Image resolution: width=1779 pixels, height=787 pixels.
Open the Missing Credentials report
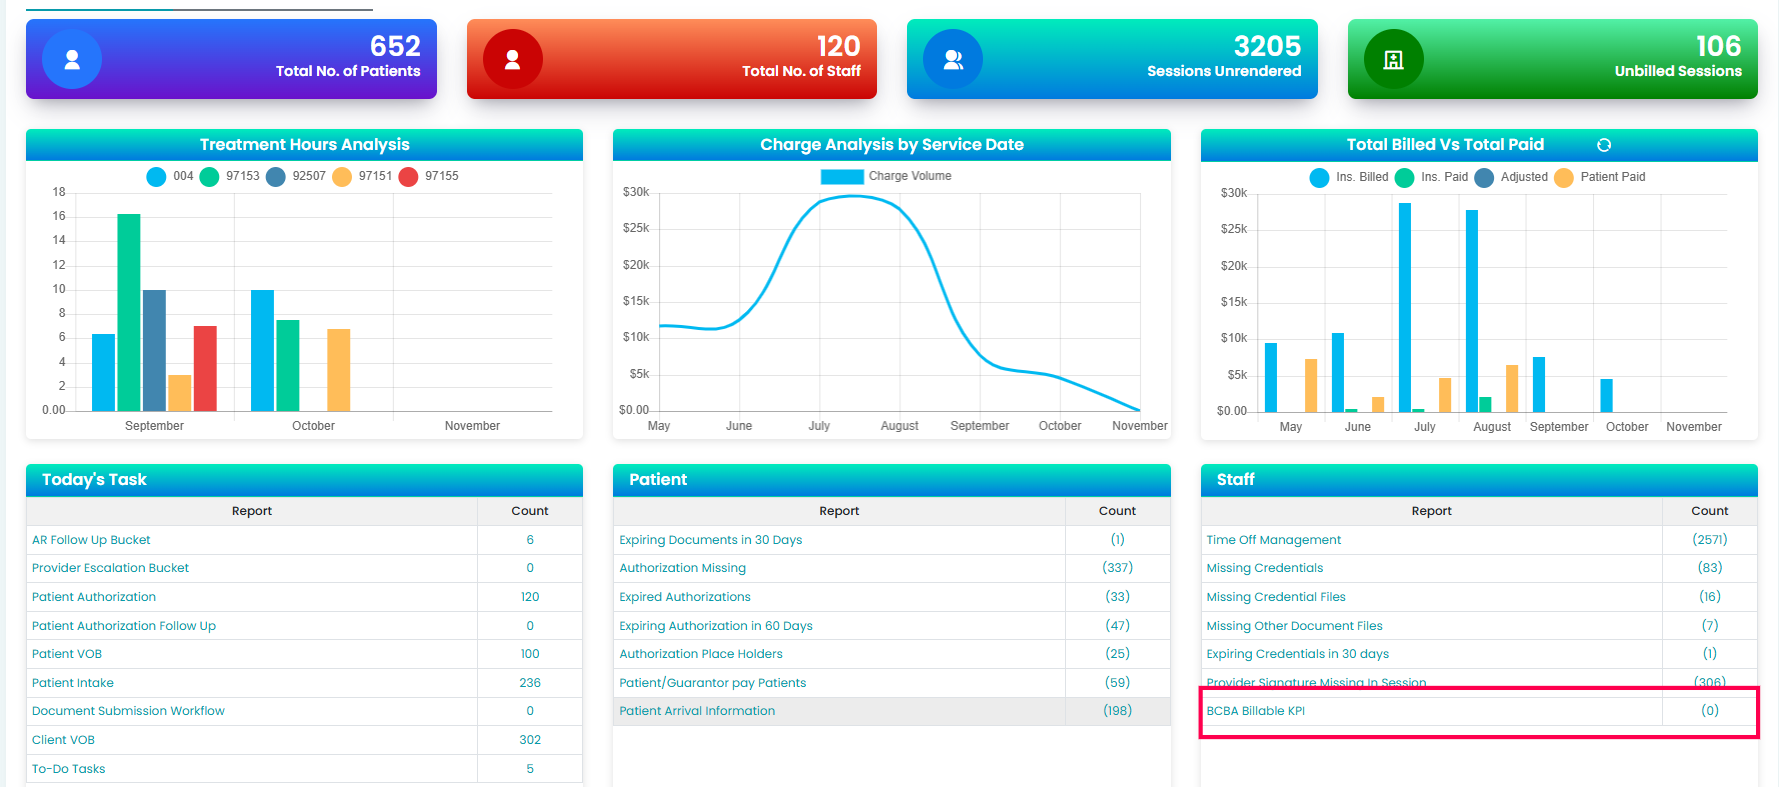coord(1265,568)
